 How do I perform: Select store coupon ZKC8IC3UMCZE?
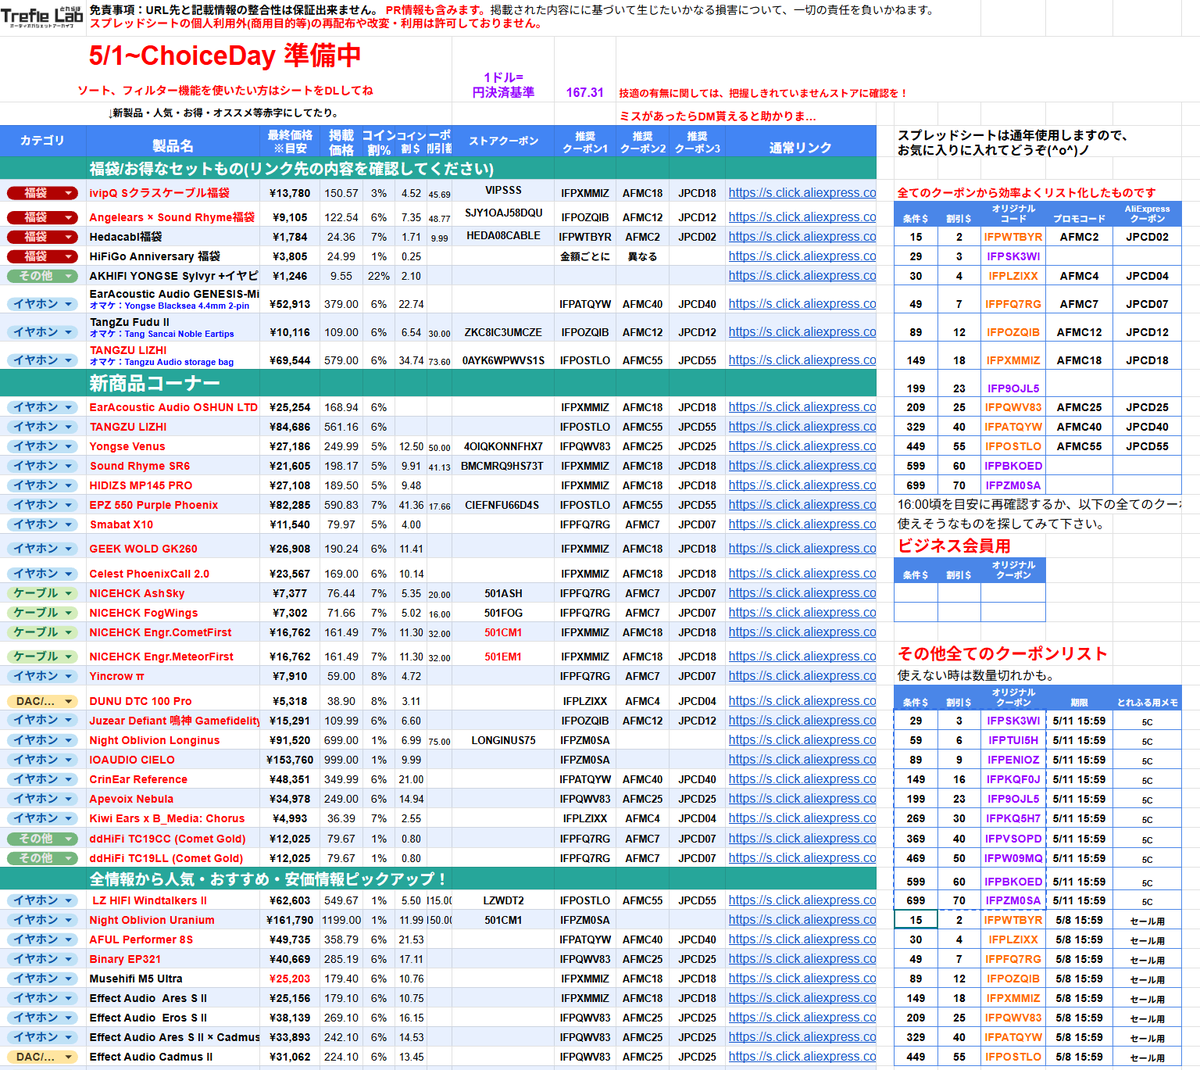tap(503, 332)
